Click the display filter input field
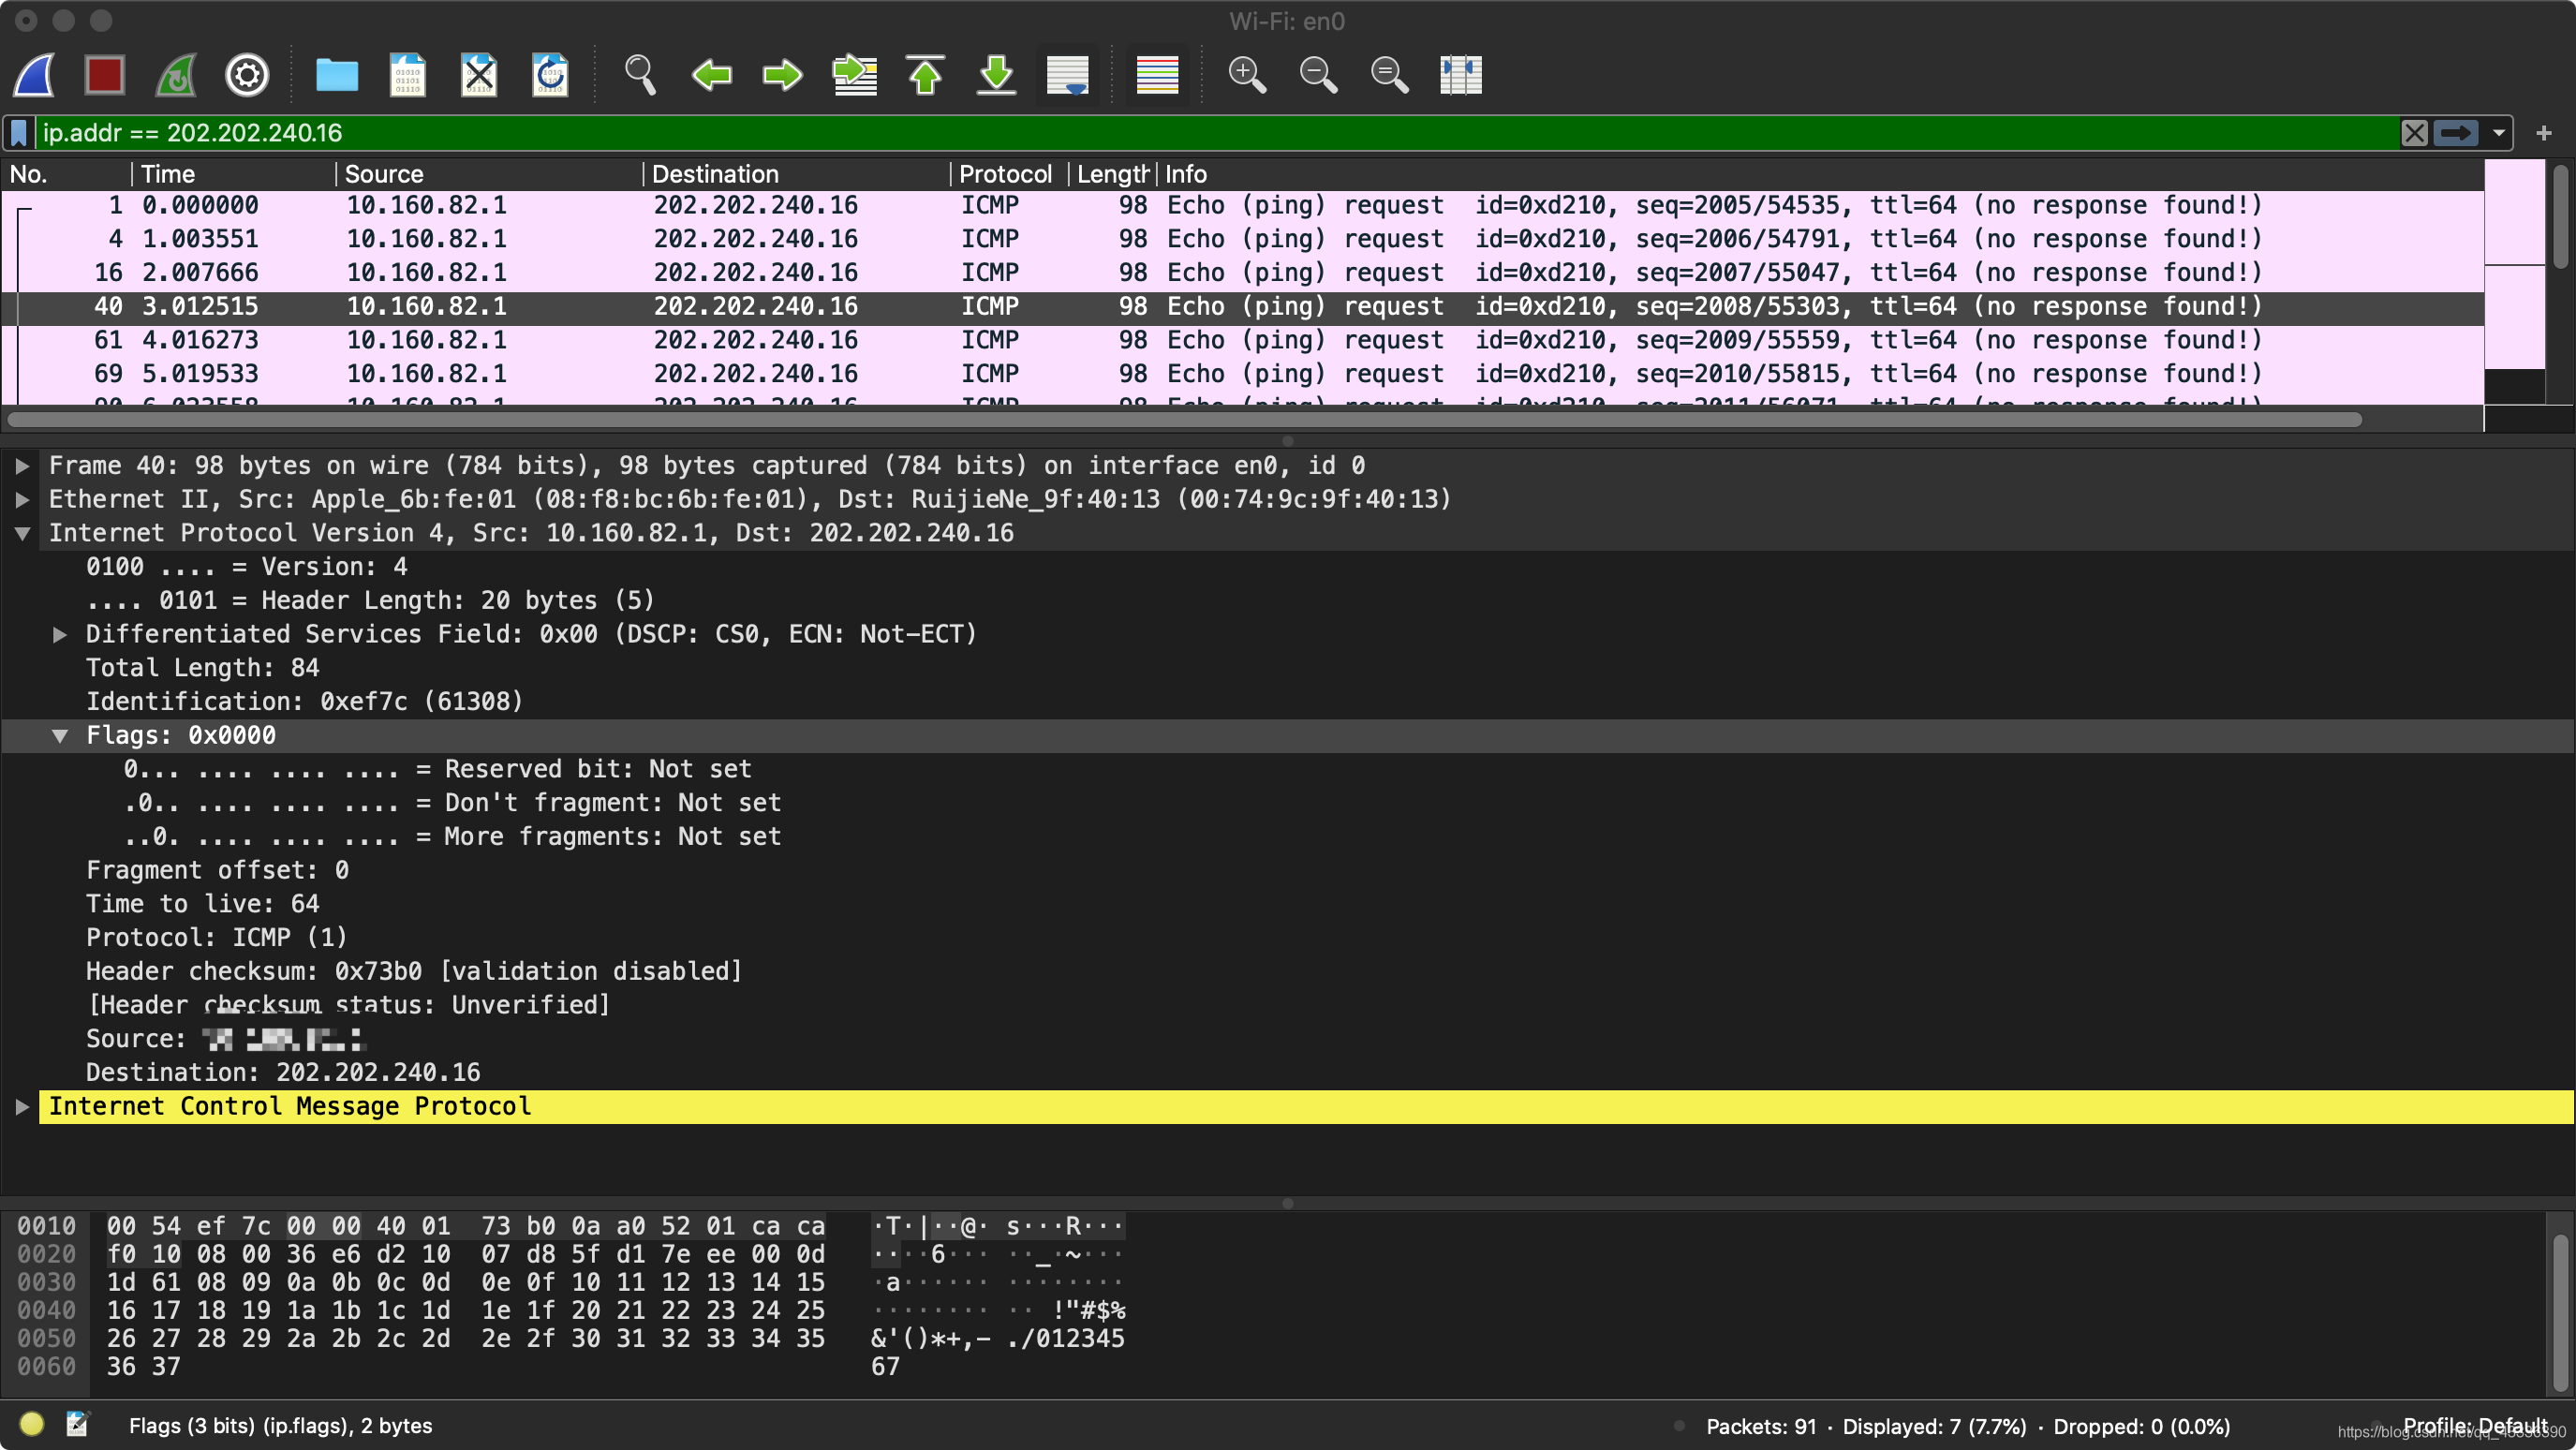Image resolution: width=2576 pixels, height=1450 pixels. (1215, 133)
